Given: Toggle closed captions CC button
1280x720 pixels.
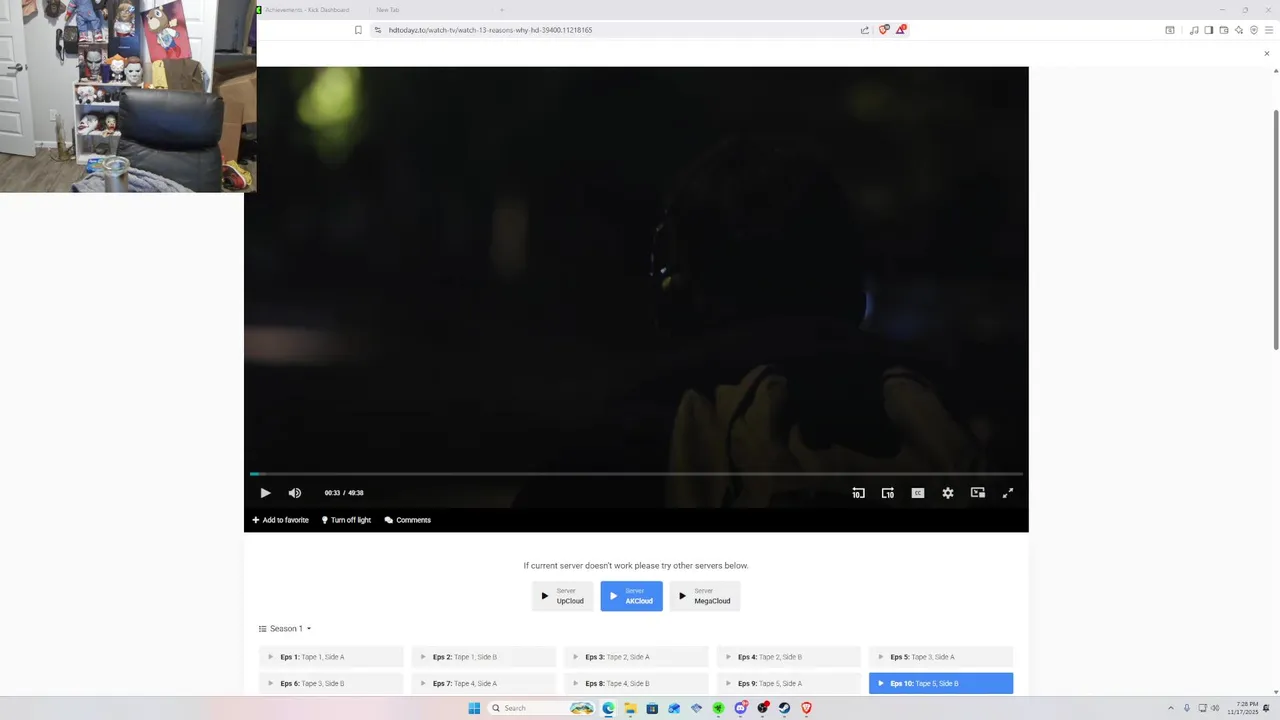Looking at the screenshot, I should click(x=918, y=493).
